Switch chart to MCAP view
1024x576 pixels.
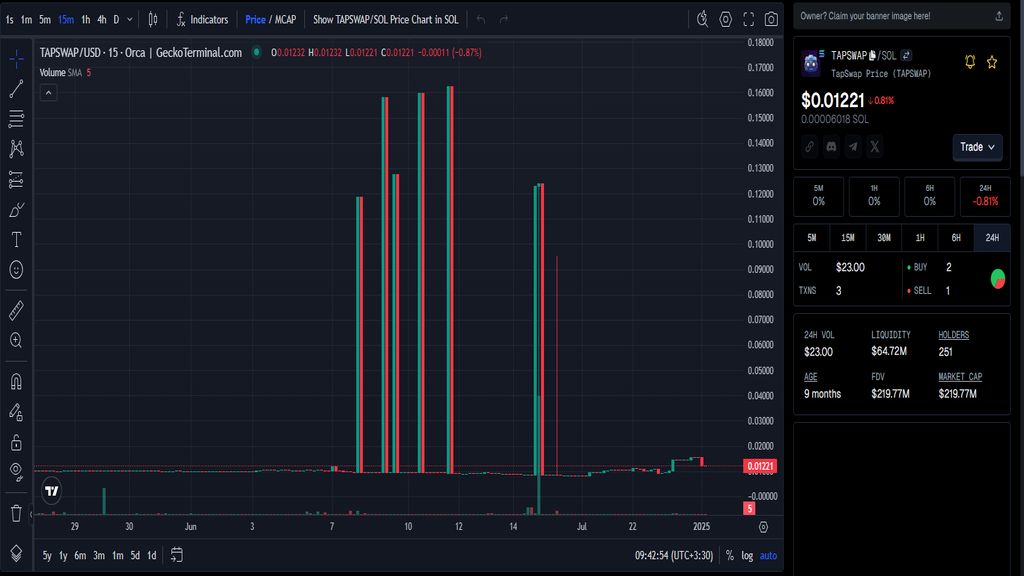[285, 19]
